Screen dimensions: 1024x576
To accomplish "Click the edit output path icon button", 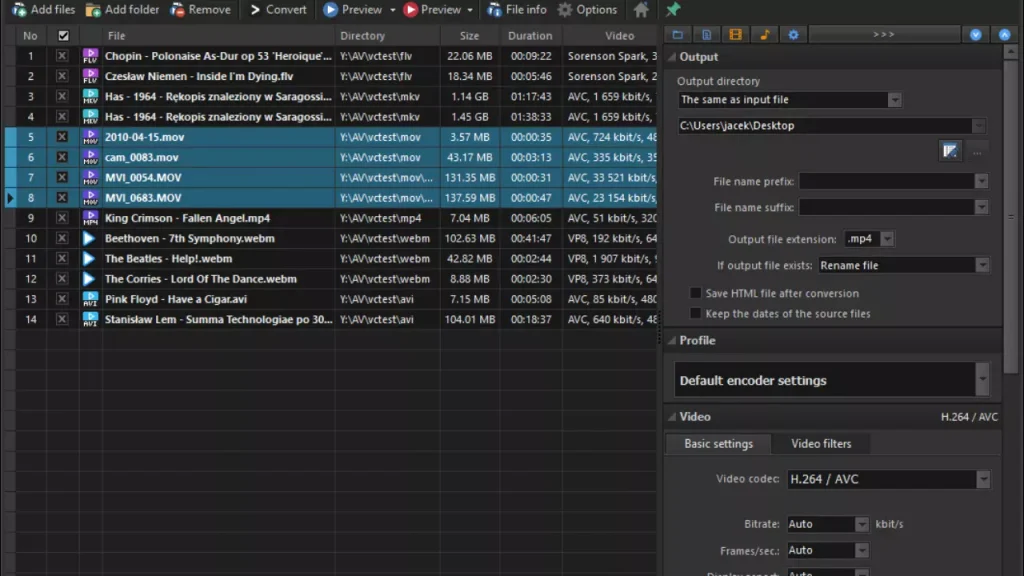I will [x=950, y=152].
